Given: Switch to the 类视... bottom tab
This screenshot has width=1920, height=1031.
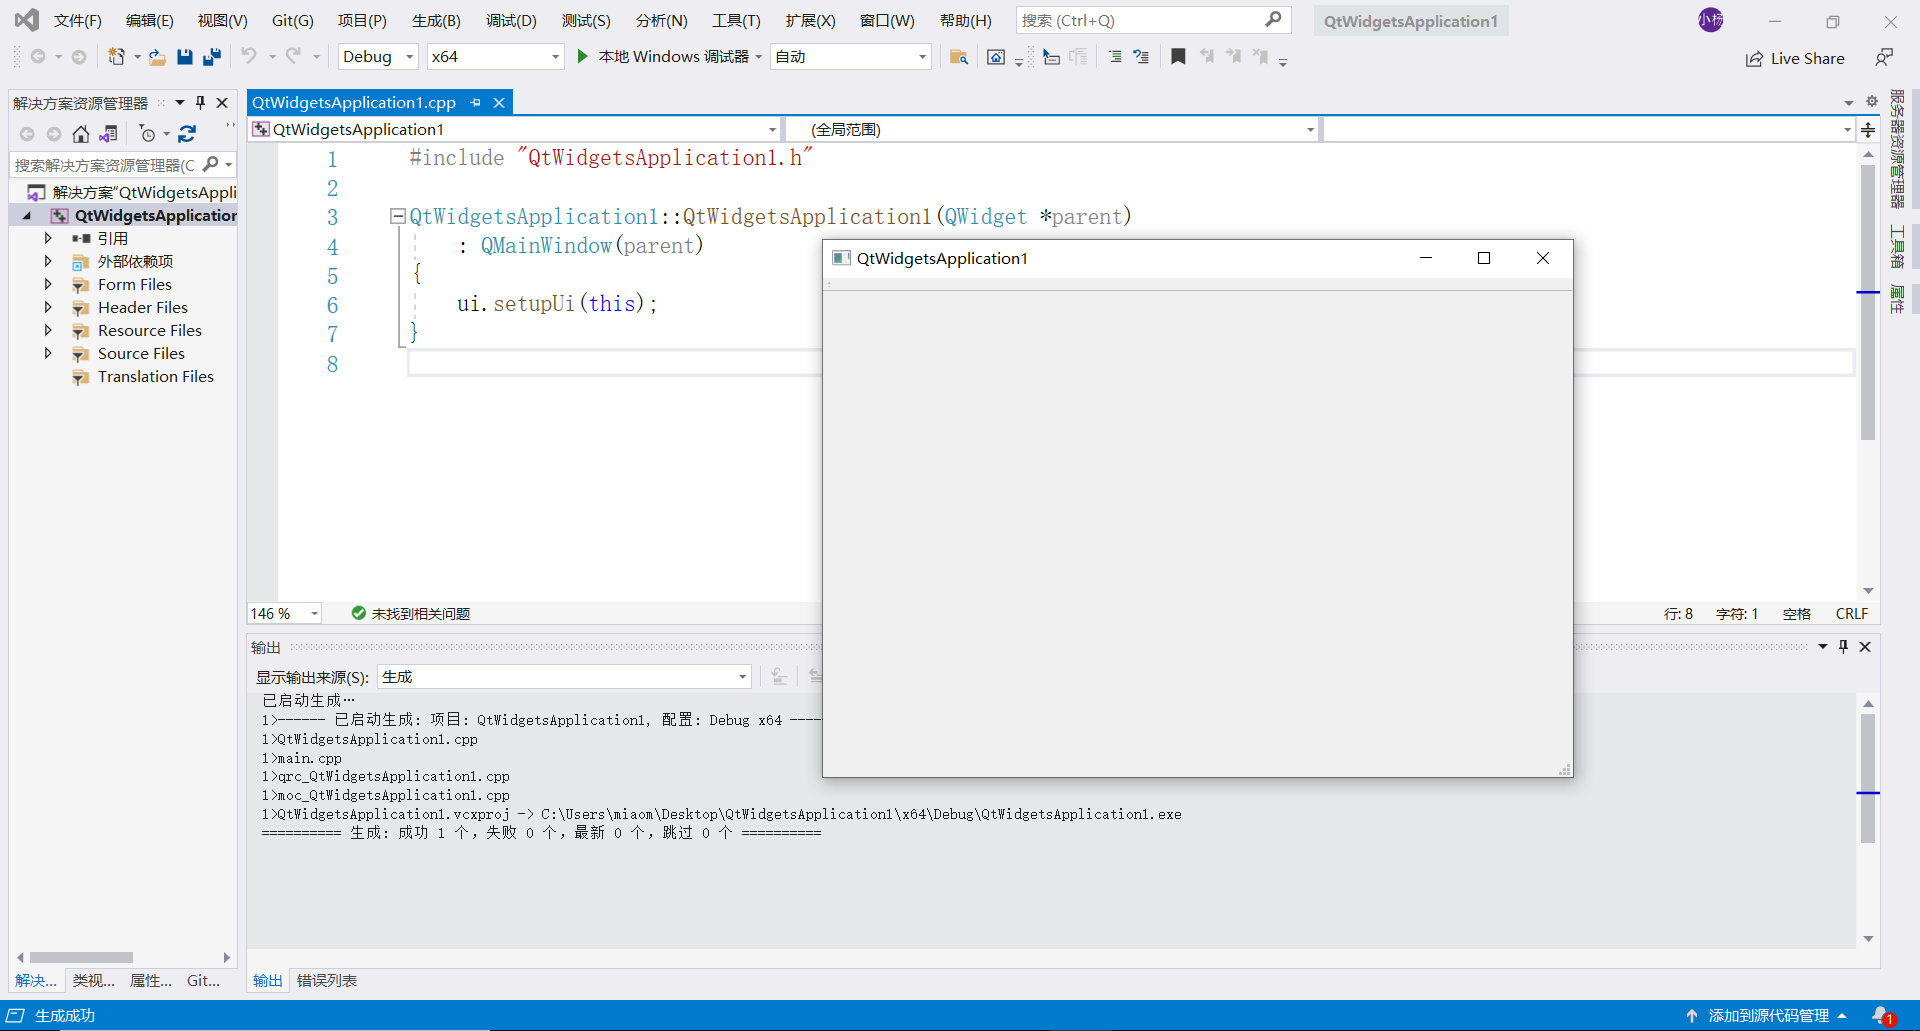Looking at the screenshot, I should point(93,980).
